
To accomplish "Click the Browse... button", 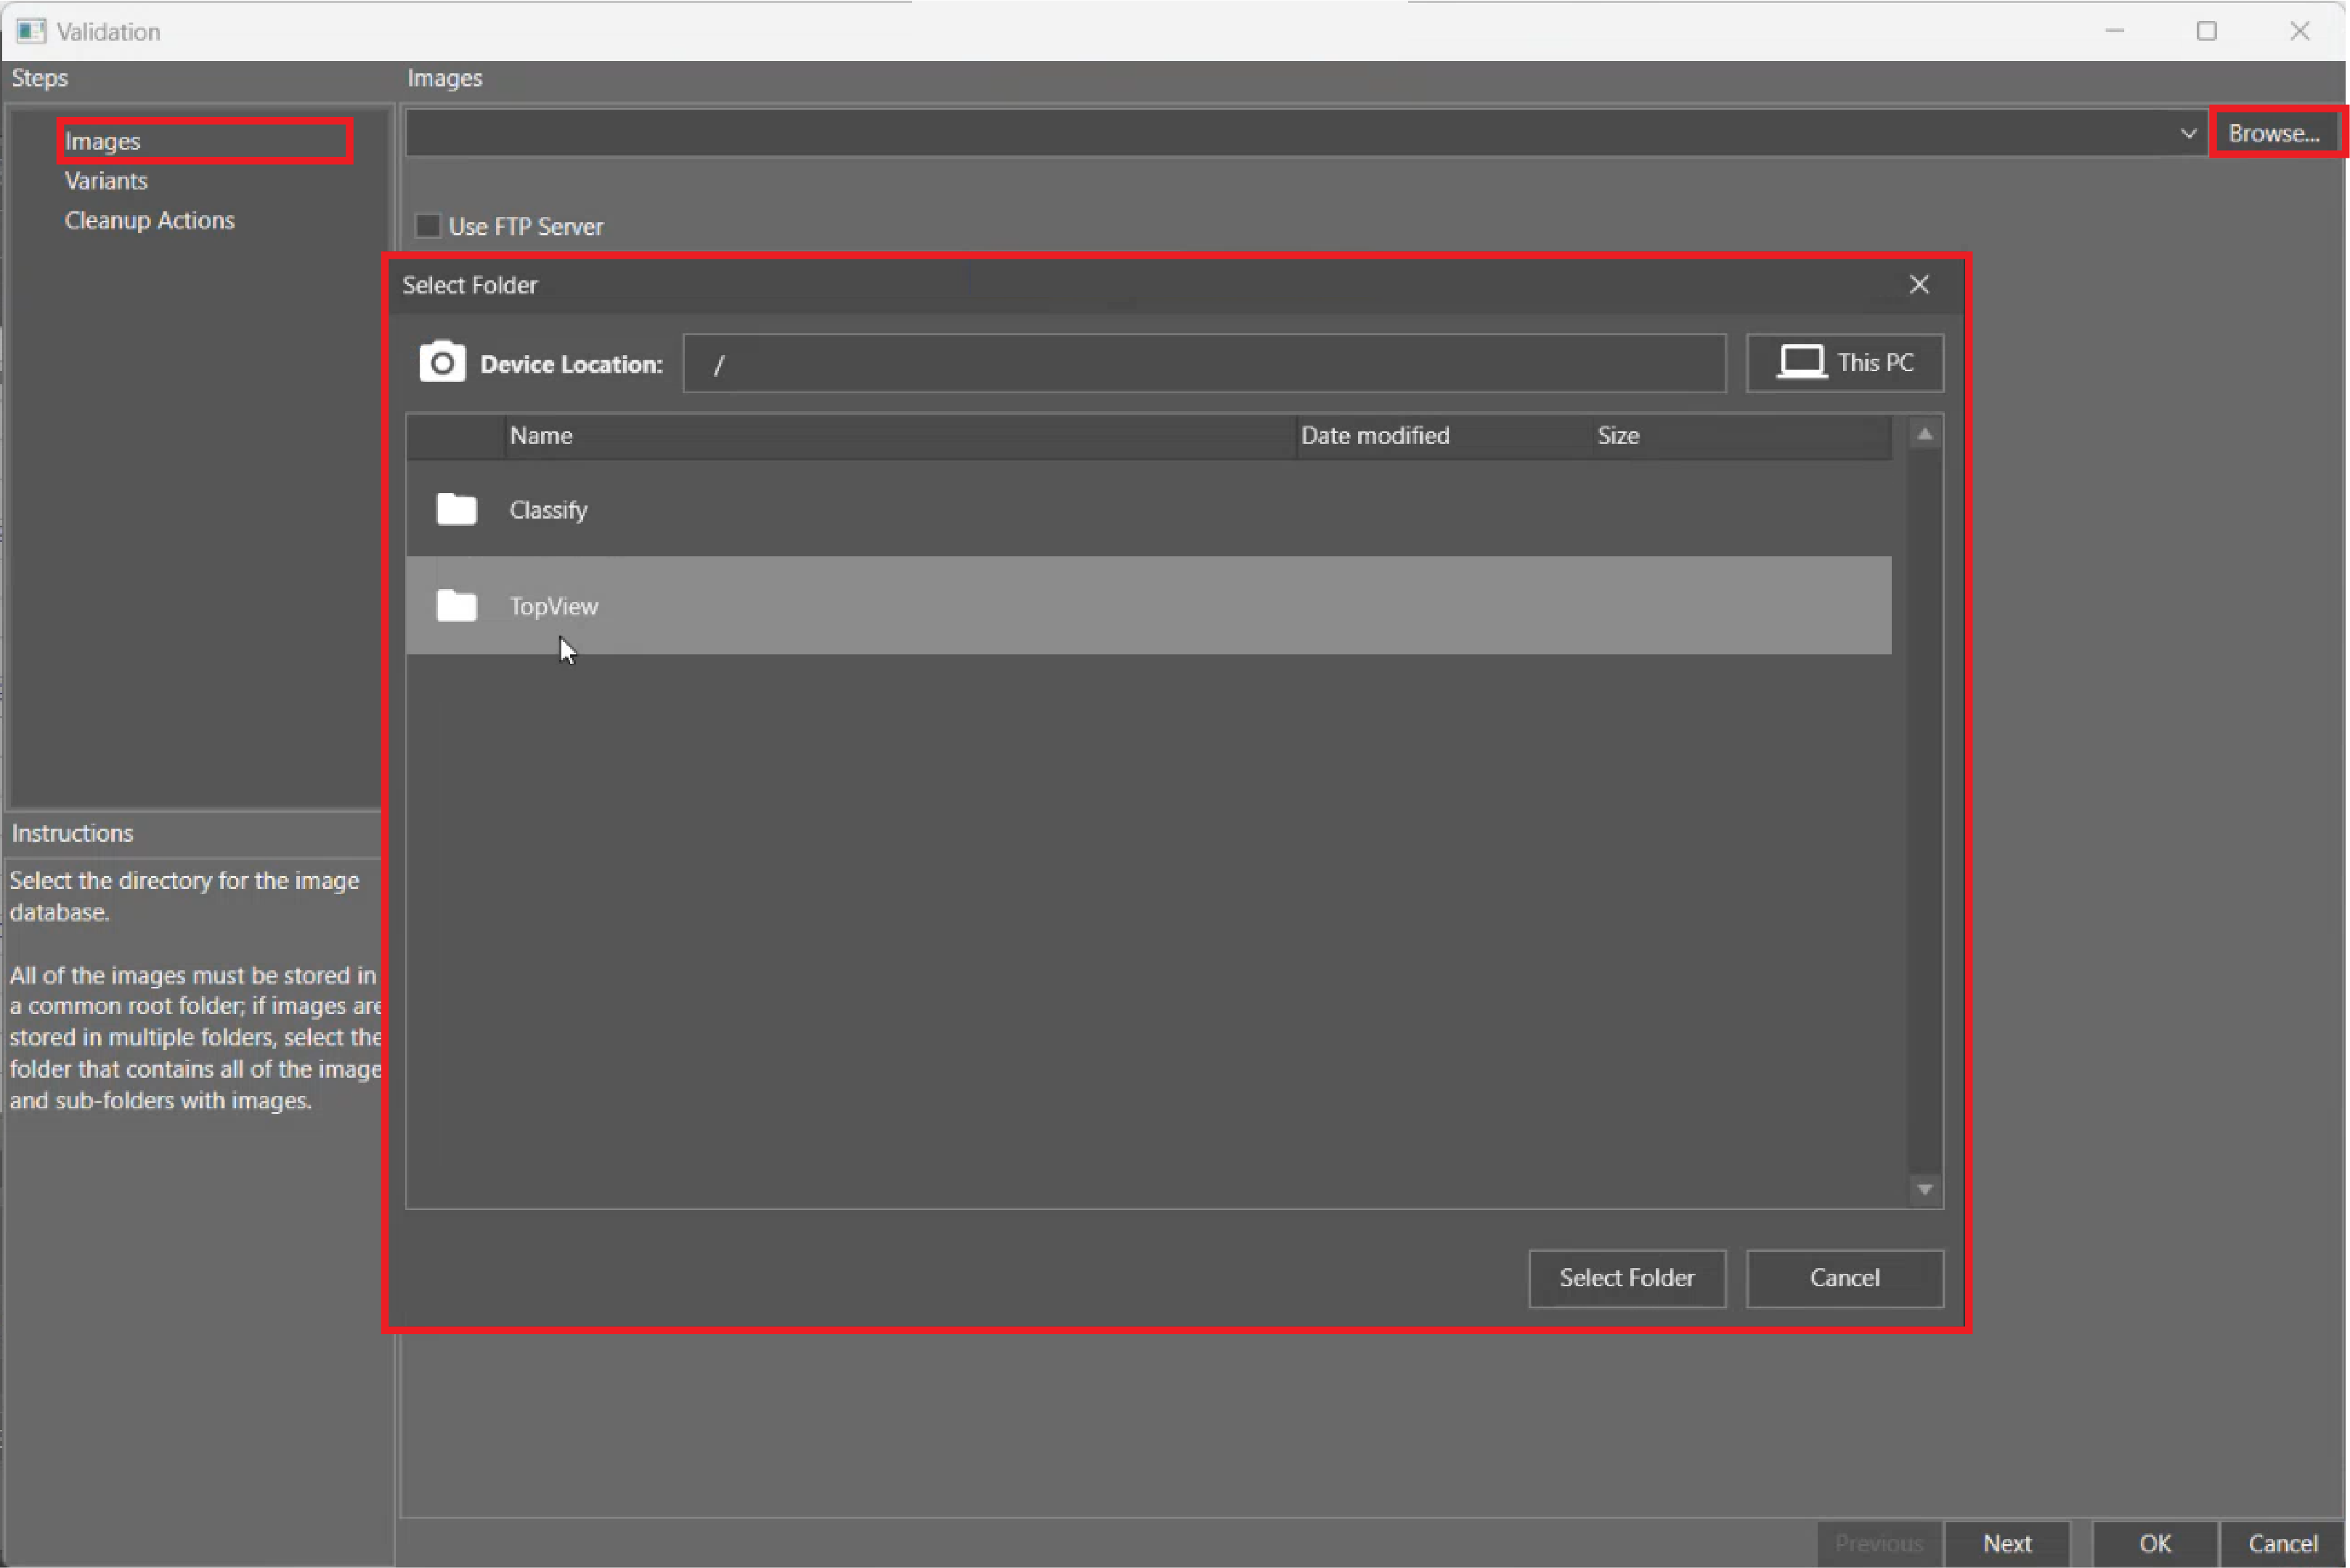I will [x=2273, y=134].
